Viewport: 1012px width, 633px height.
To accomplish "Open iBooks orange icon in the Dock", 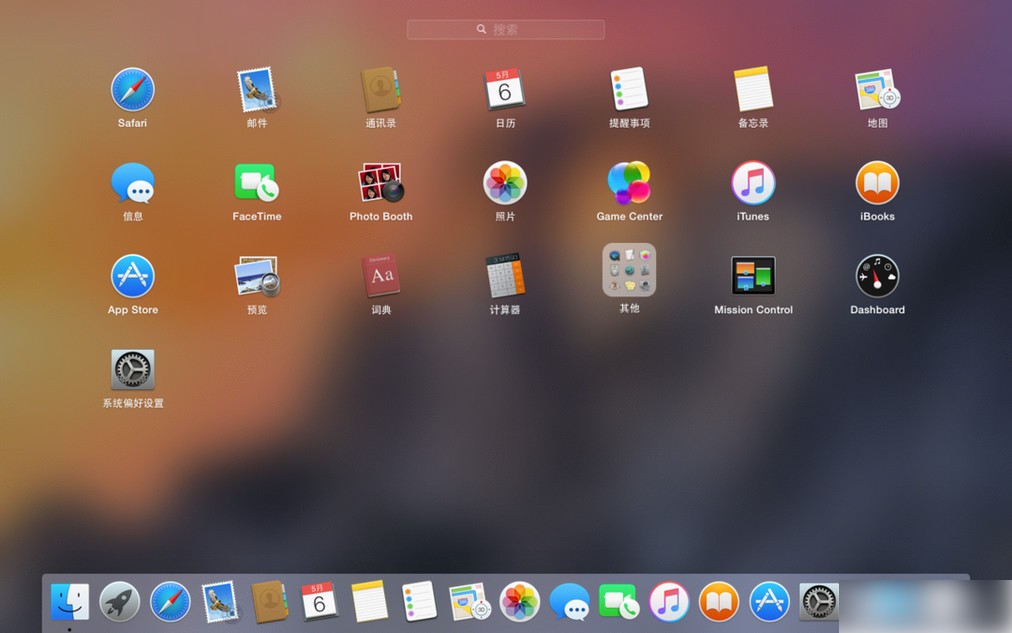I will (x=719, y=601).
